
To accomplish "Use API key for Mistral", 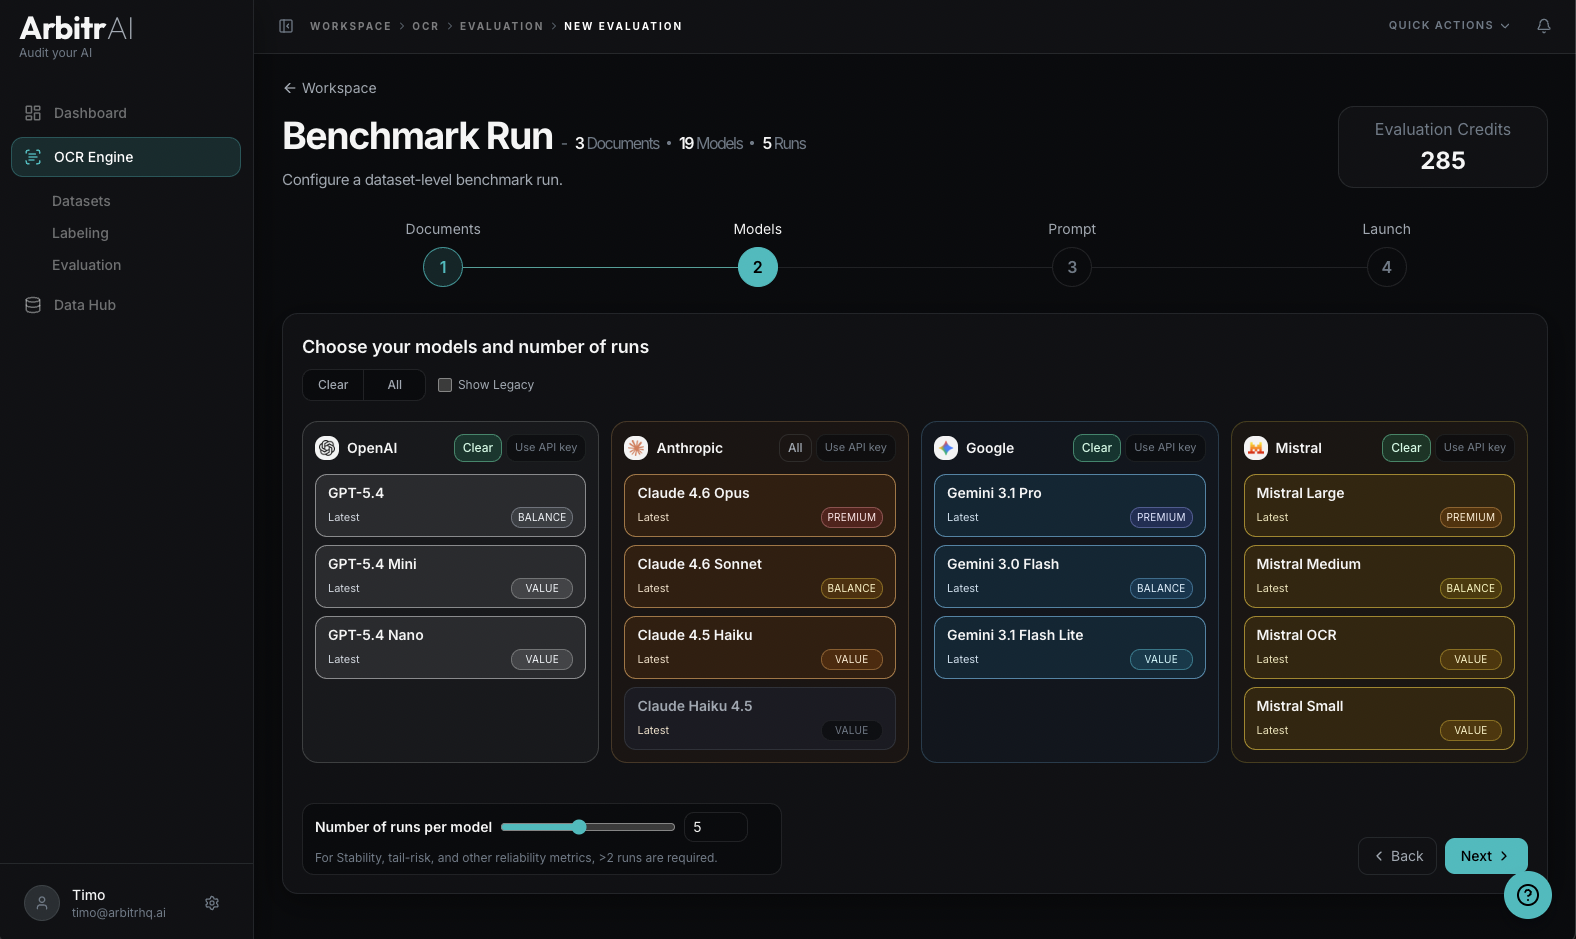I will coord(1475,448).
